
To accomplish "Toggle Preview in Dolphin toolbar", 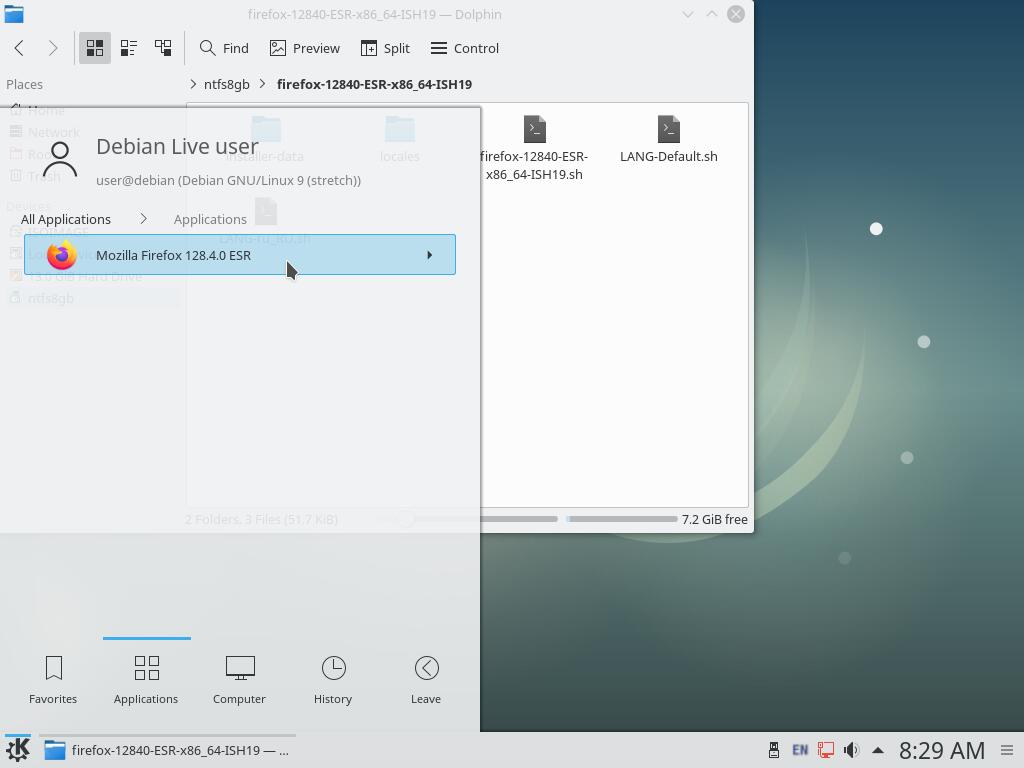I will [304, 48].
